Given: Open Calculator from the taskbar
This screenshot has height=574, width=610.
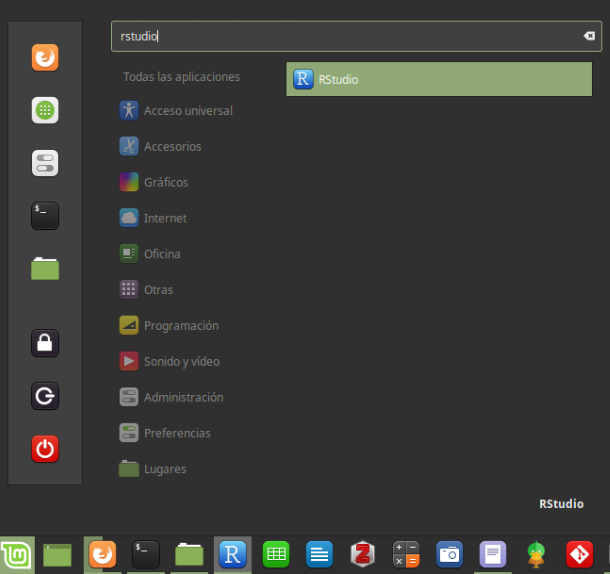Looking at the screenshot, I should coord(406,554).
